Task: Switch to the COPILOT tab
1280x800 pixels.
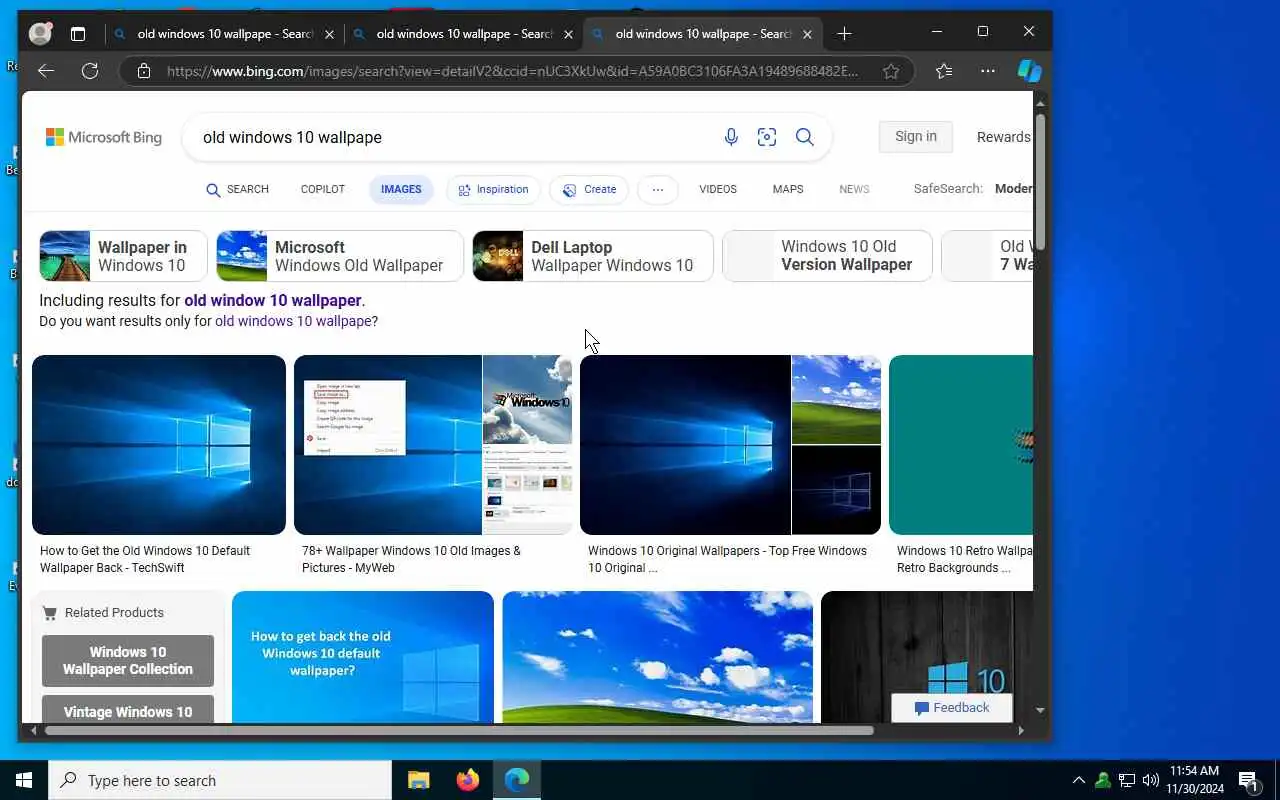Action: pos(323,189)
